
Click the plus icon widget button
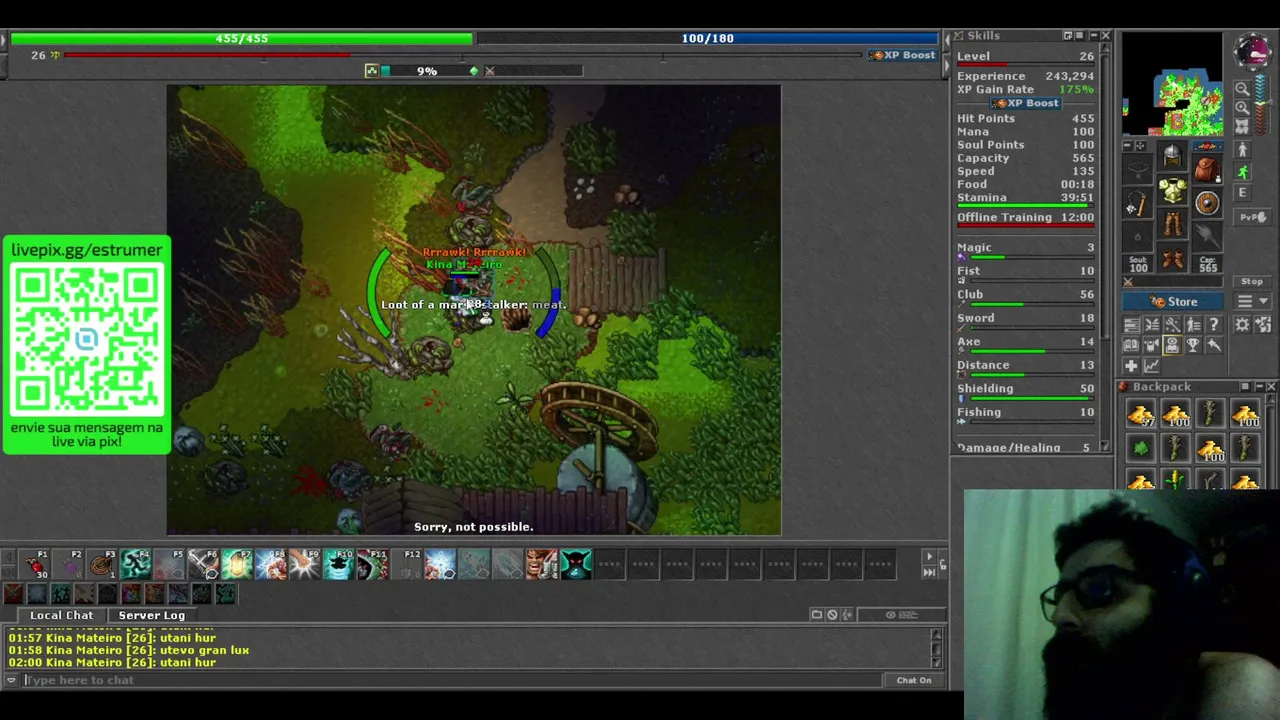(x=1131, y=366)
